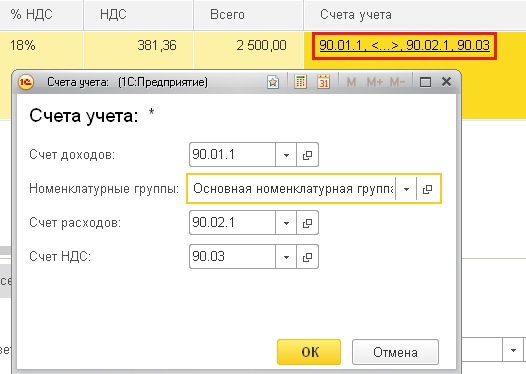Click the Основная номенклатурная группа field
526x374 pixels.
point(292,189)
